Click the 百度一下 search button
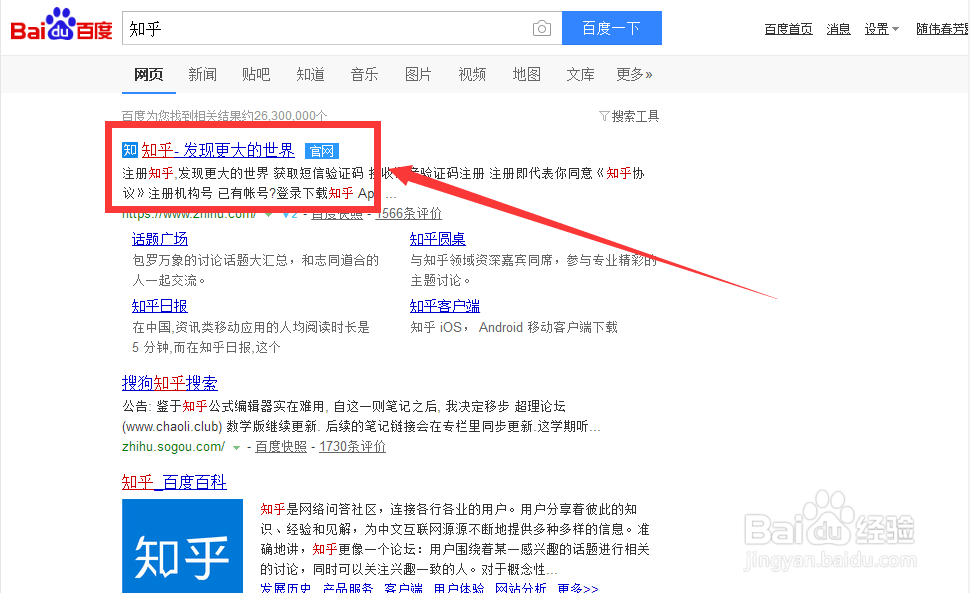The height and width of the screenshot is (593, 970). pyautogui.click(x=612, y=28)
